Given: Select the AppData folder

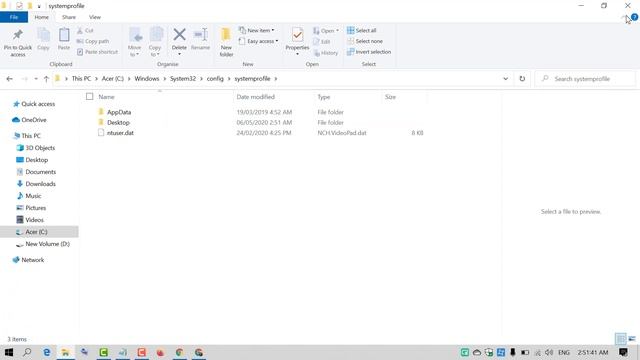Looking at the screenshot, I should pos(119,112).
